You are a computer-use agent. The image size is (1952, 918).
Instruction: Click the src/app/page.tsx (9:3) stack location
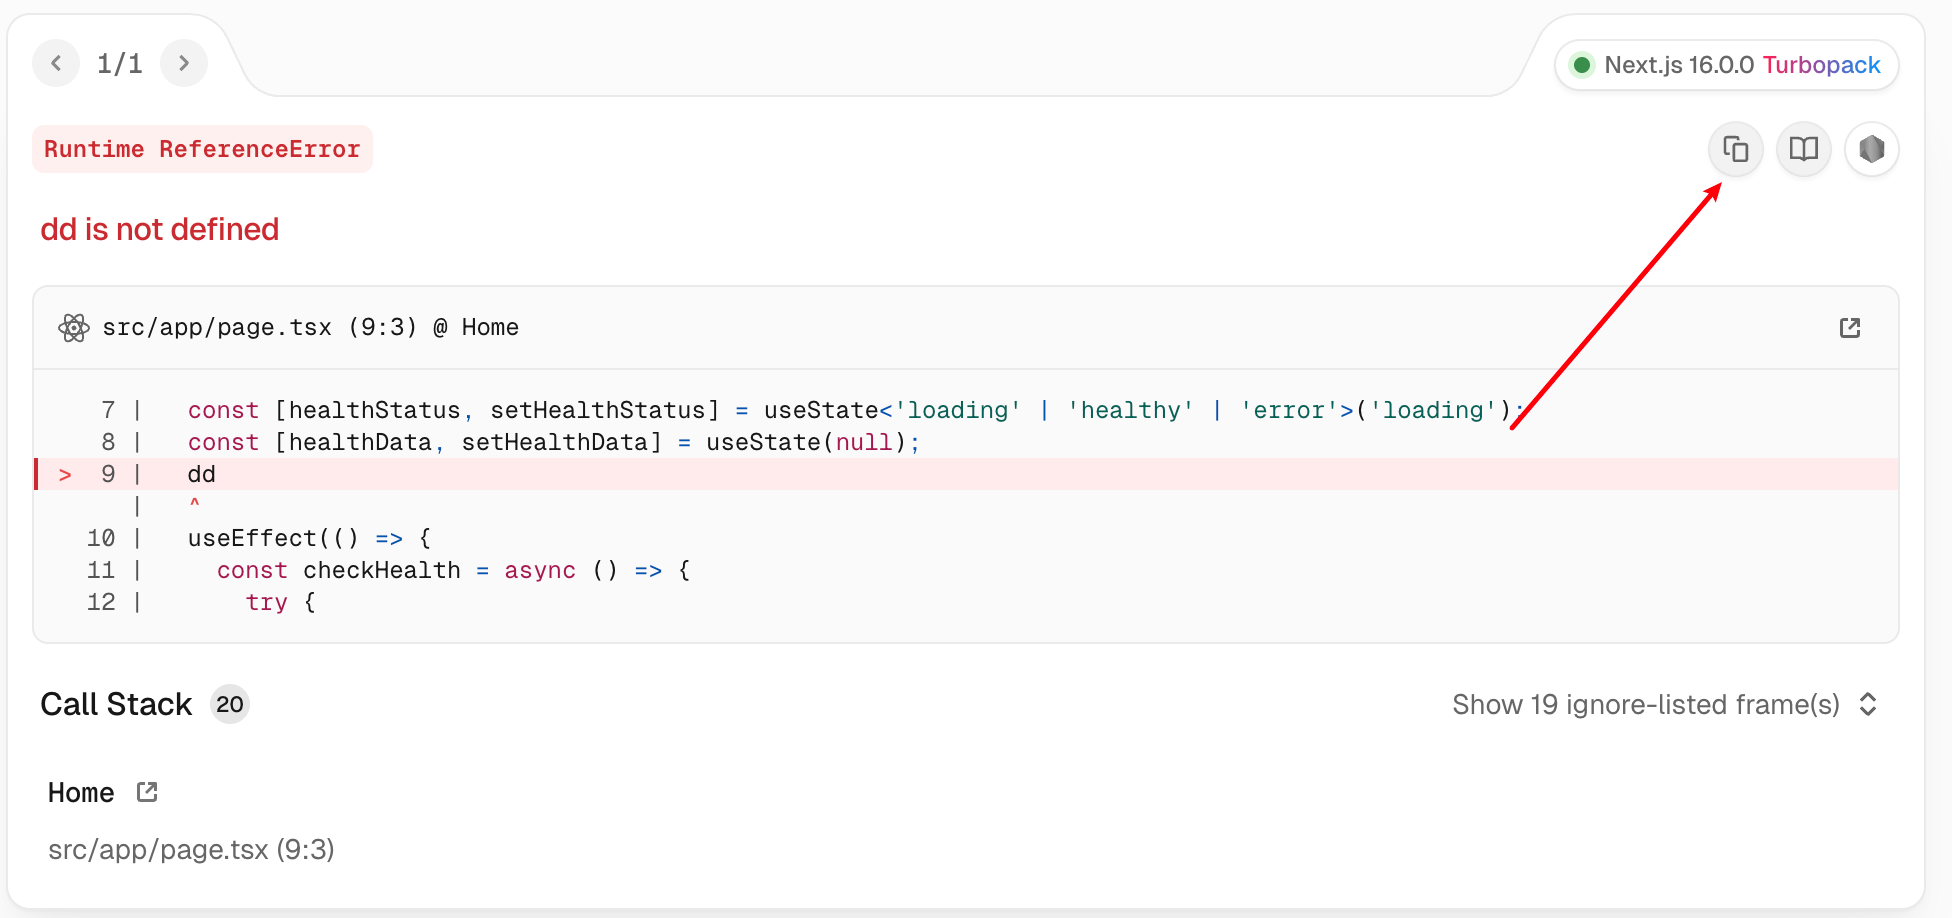click(191, 849)
